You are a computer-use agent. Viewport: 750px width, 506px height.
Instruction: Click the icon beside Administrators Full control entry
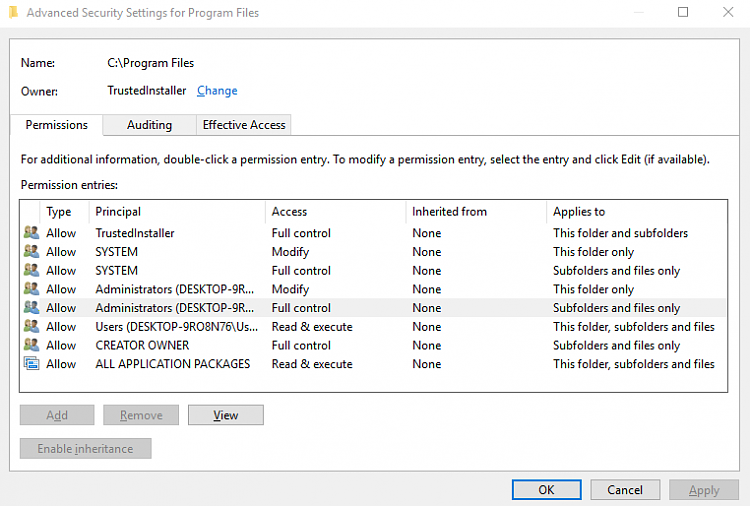pos(32,308)
